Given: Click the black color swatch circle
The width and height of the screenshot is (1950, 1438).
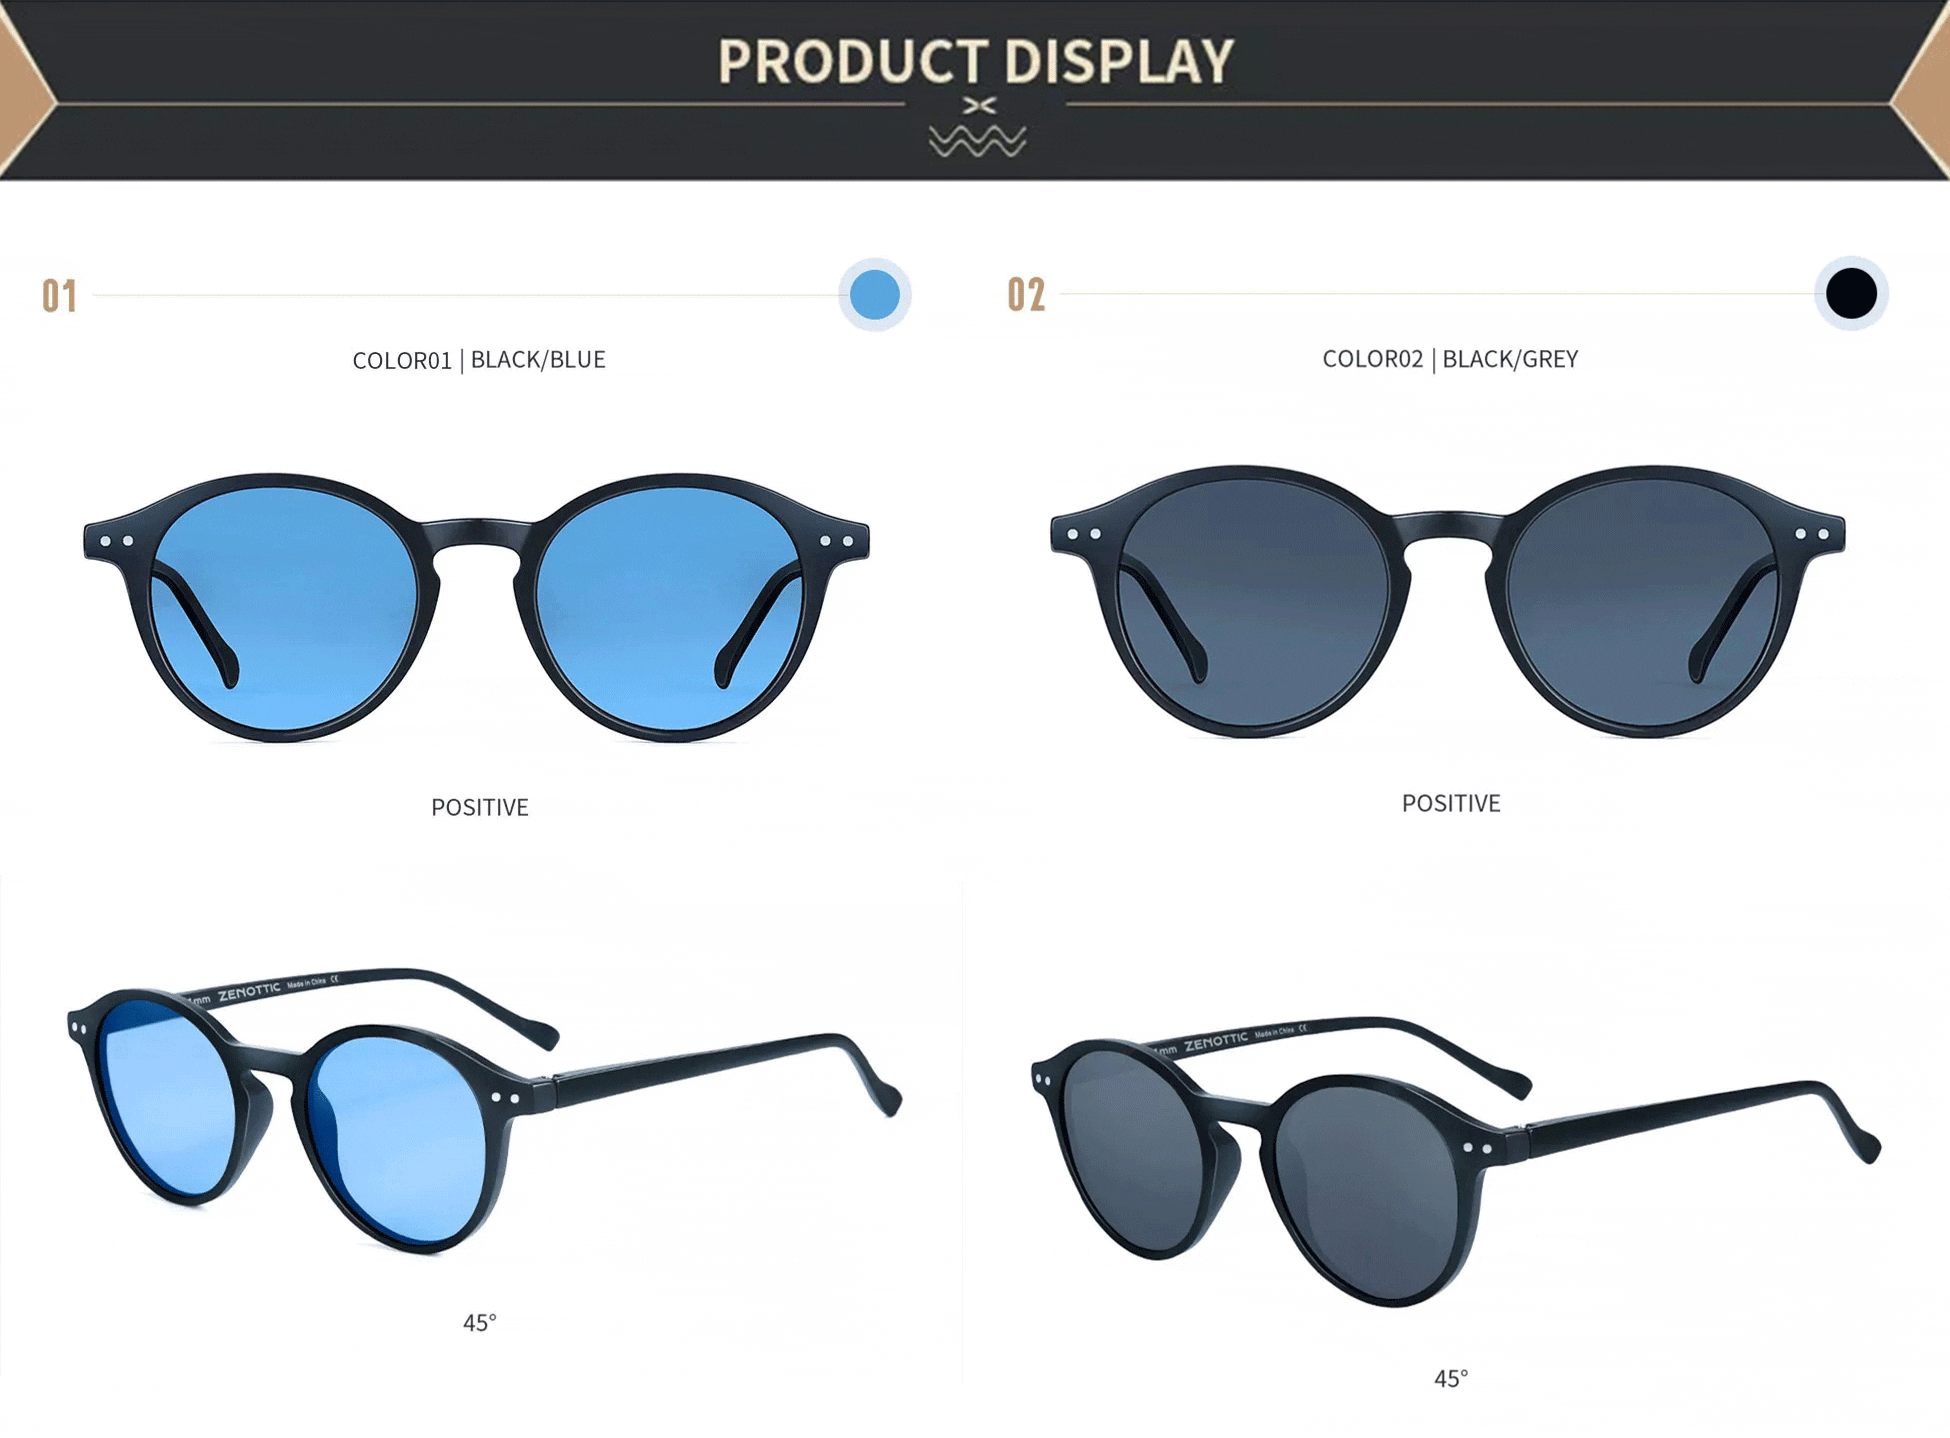Looking at the screenshot, I should pyautogui.click(x=1851, y=294).
